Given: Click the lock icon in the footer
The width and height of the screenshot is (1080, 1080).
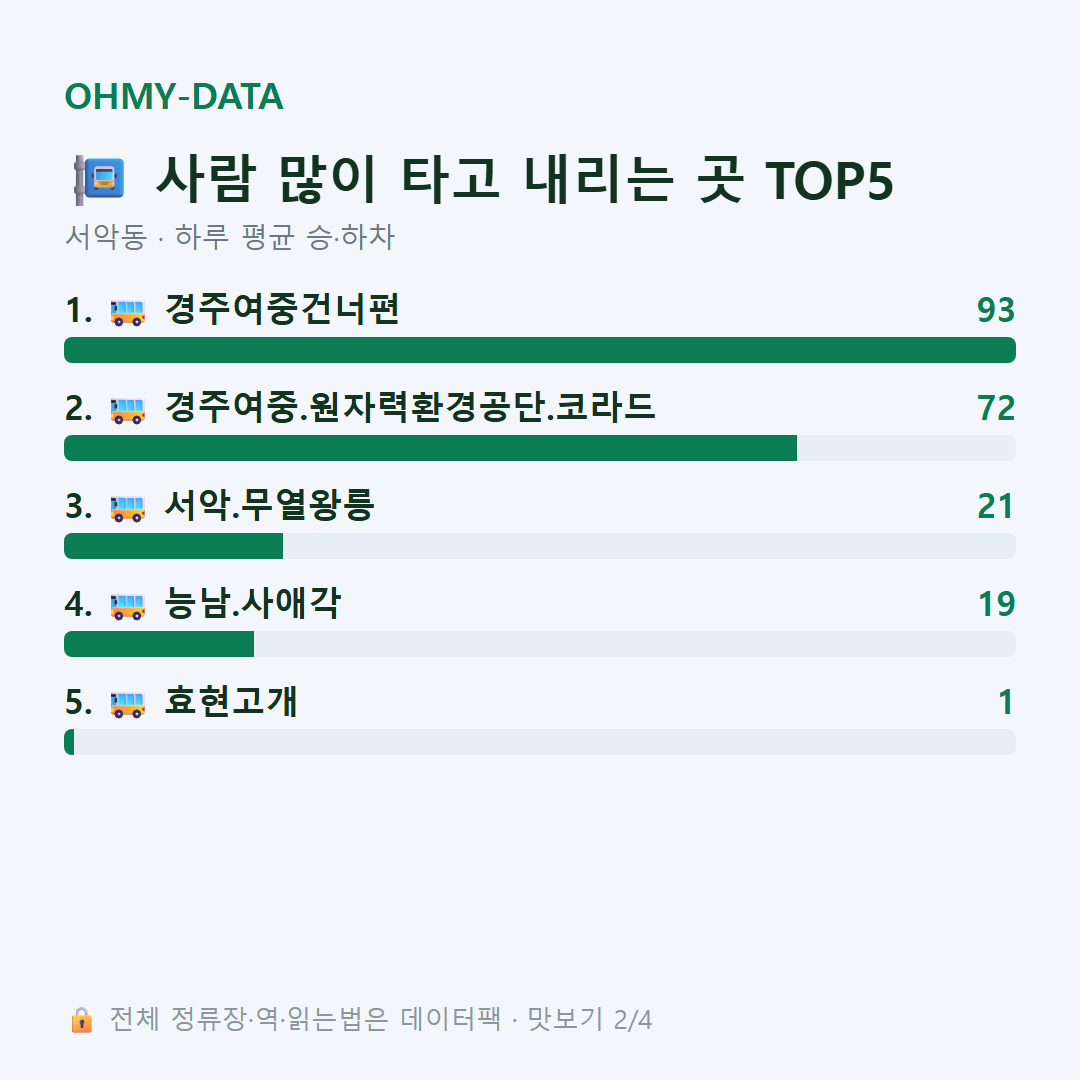Looking at the screenshot, I should click(x=81, y=1019).
